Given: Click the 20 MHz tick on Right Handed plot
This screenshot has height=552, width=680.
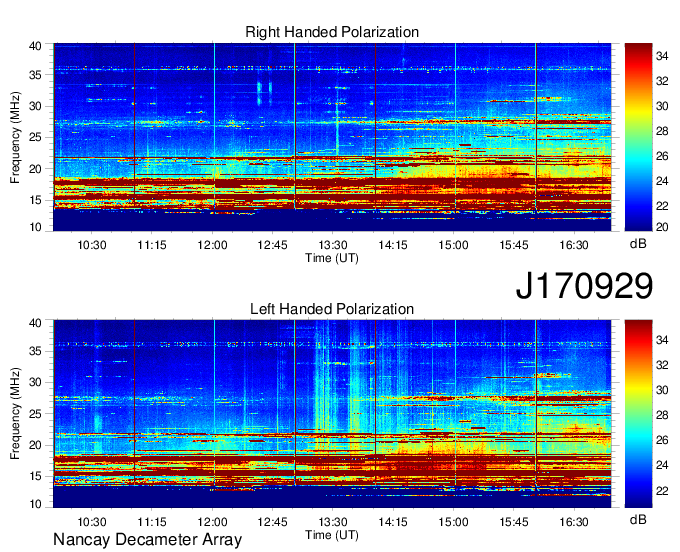Looking at the screenshot, I should 35,169.
